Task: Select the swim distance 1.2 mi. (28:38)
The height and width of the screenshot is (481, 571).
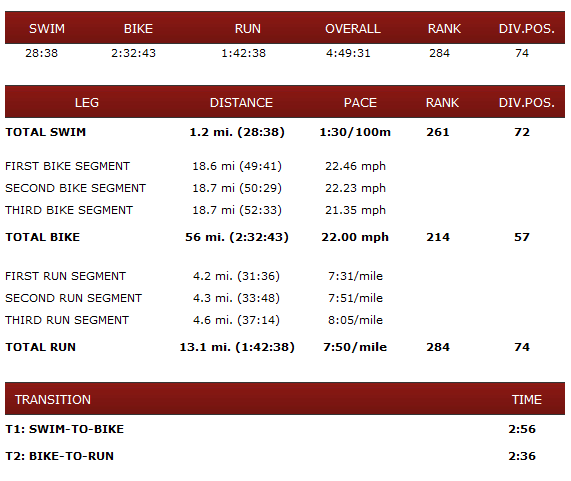Action: (237, 132)
